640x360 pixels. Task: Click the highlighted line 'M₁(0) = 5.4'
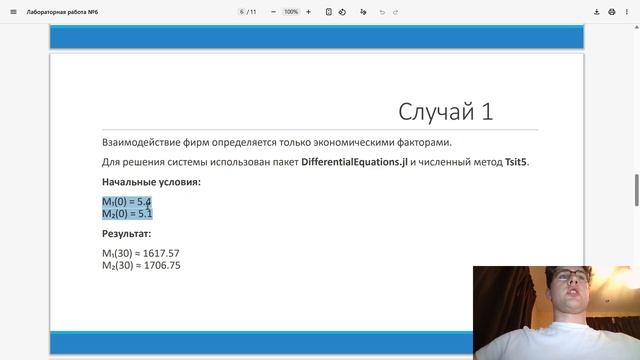pos(127,202)
